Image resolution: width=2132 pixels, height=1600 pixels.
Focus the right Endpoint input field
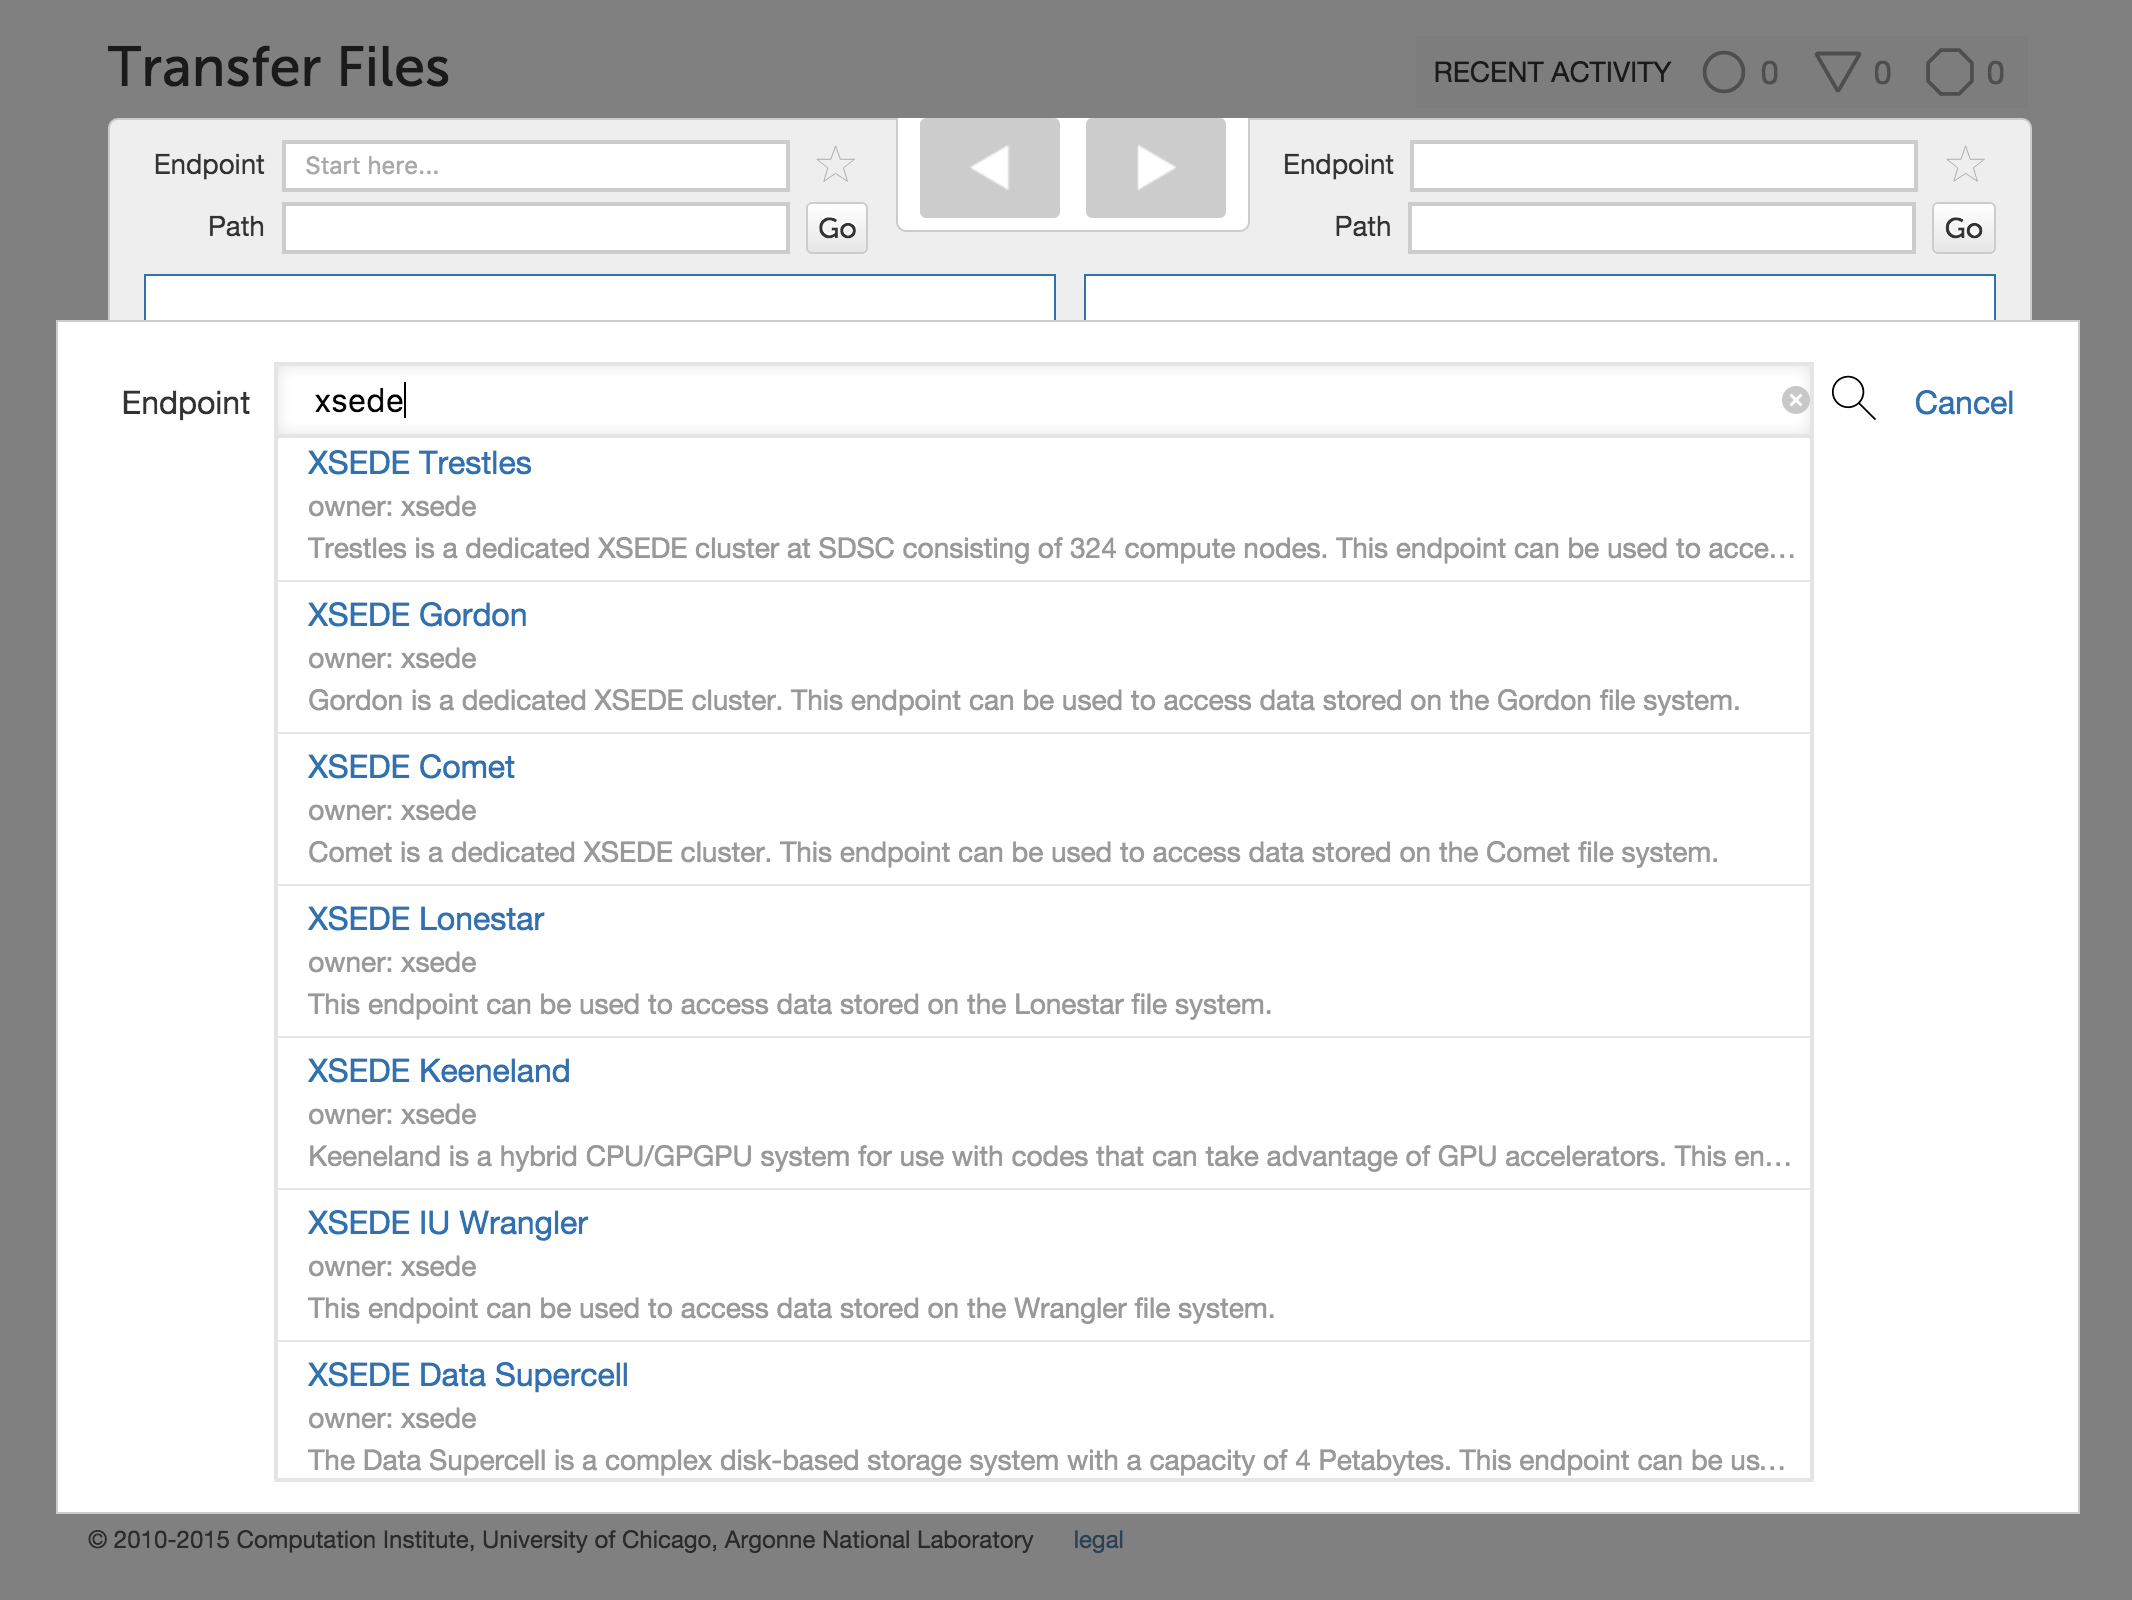coord(1664,166)
